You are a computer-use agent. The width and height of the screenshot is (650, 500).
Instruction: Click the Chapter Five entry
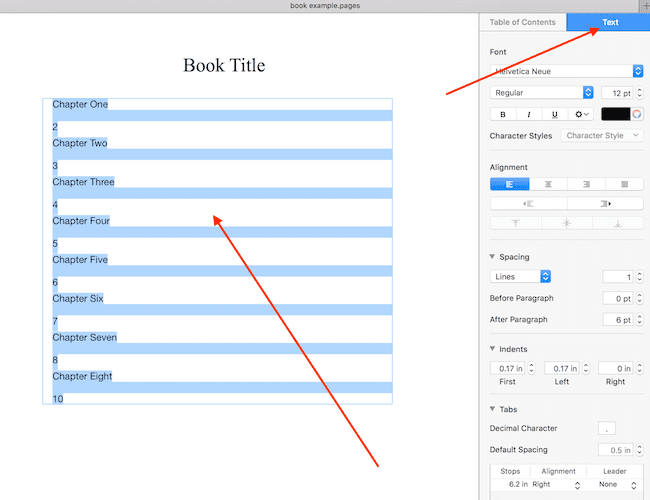click(80, 260)
